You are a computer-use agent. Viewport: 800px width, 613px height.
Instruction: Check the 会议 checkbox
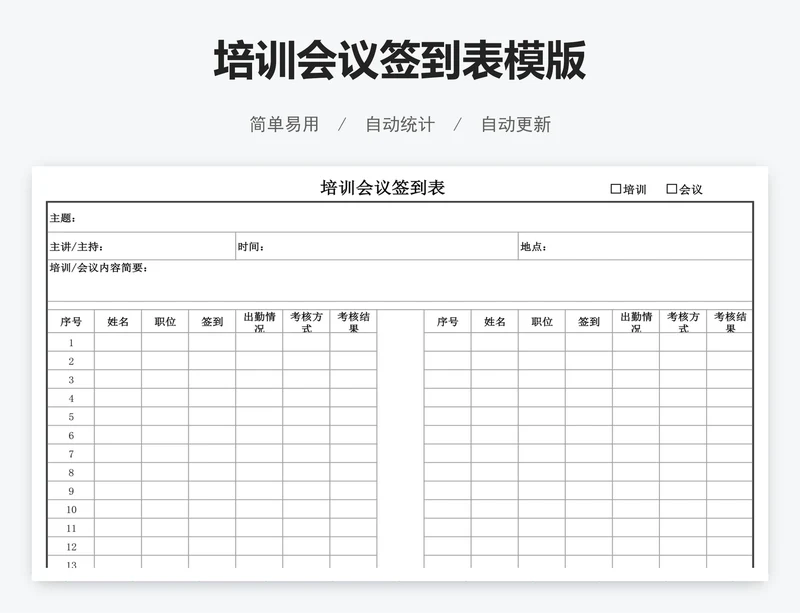click(672, 189)
